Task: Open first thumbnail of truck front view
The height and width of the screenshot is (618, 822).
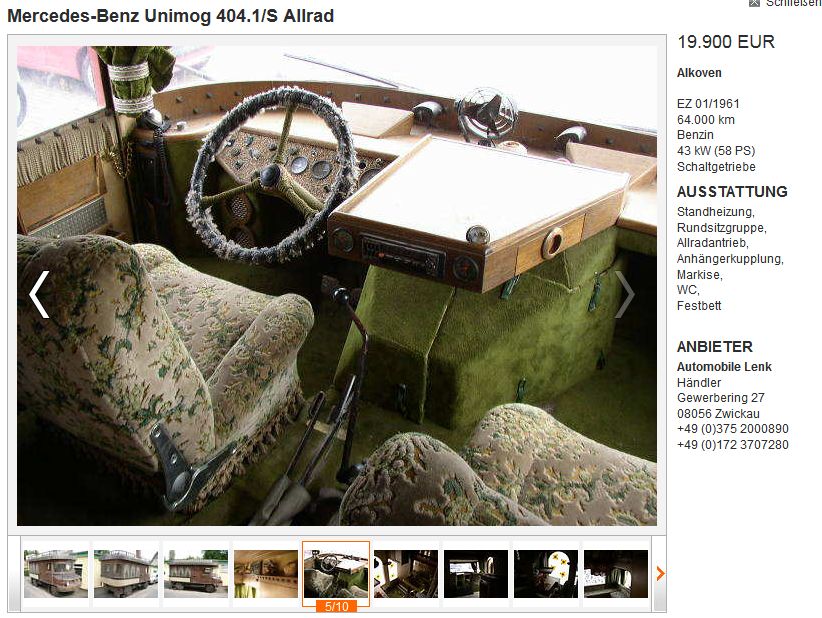Action: tap(56, 574)
